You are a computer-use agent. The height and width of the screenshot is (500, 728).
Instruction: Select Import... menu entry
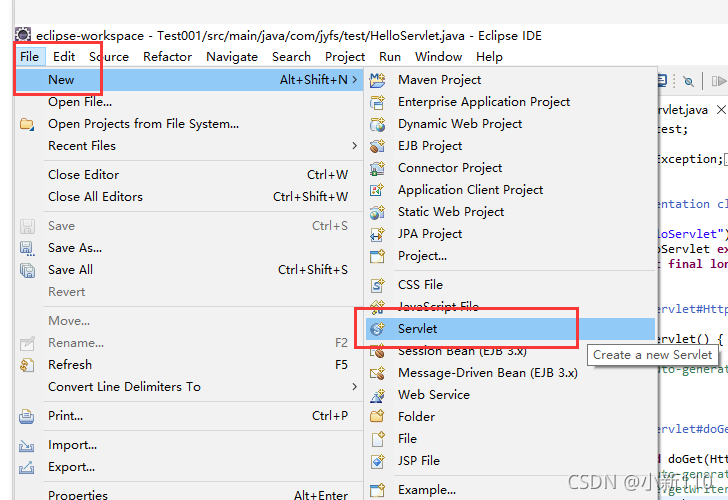click(x=189, y=445)
